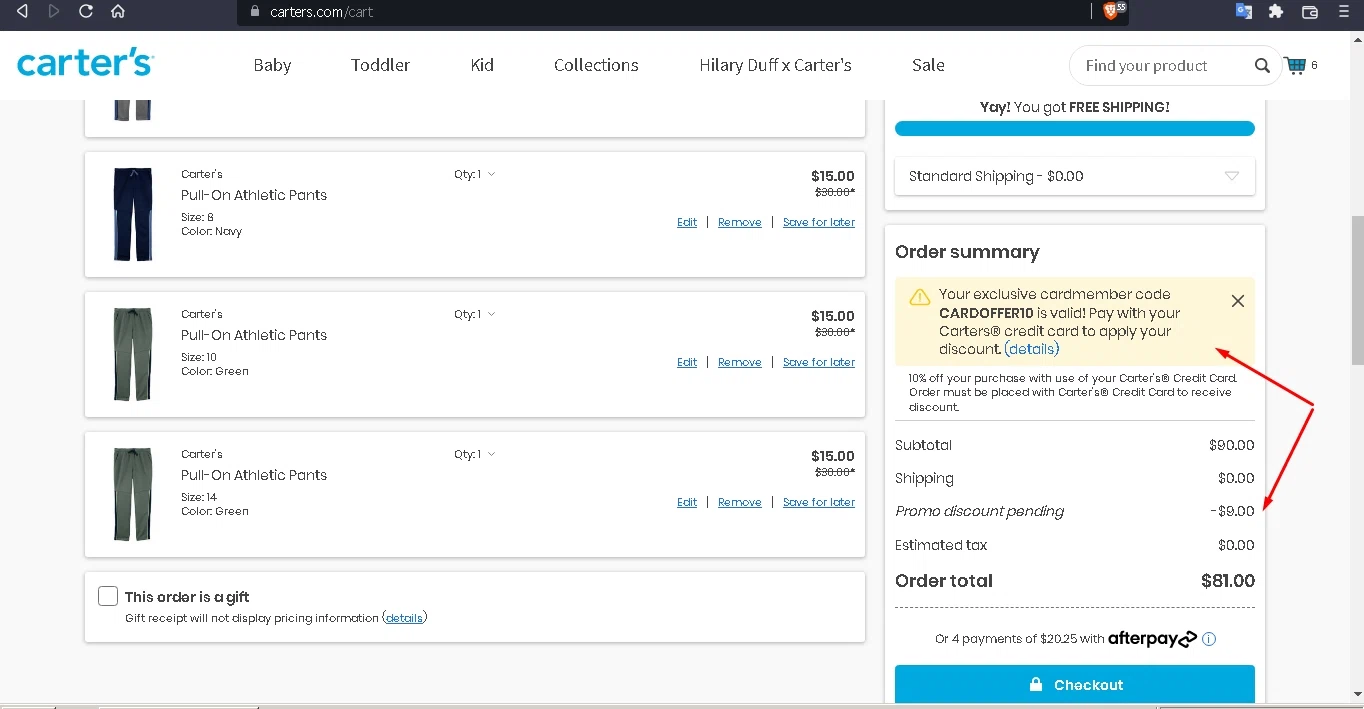Dismiss the CARDOFFER10 promo notice
Viewport: 1364px width, 709px height.
click(1238, 301)
